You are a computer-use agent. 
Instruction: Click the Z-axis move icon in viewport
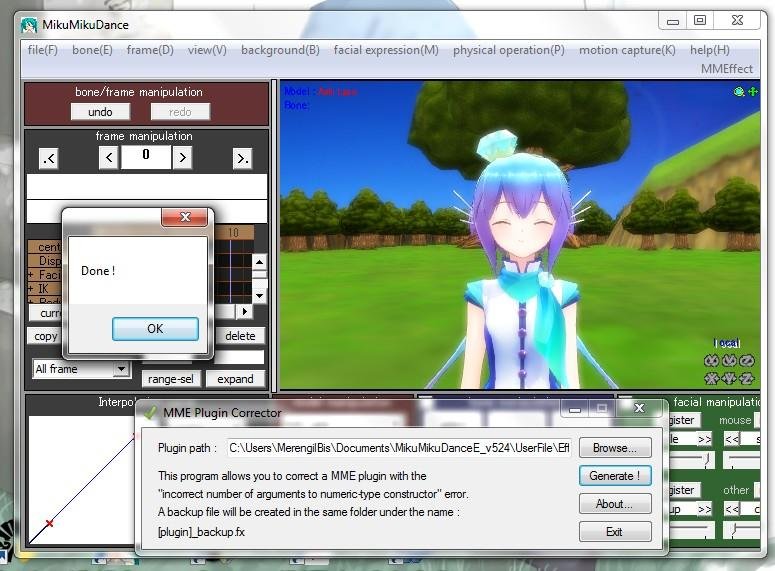[746, 379]
